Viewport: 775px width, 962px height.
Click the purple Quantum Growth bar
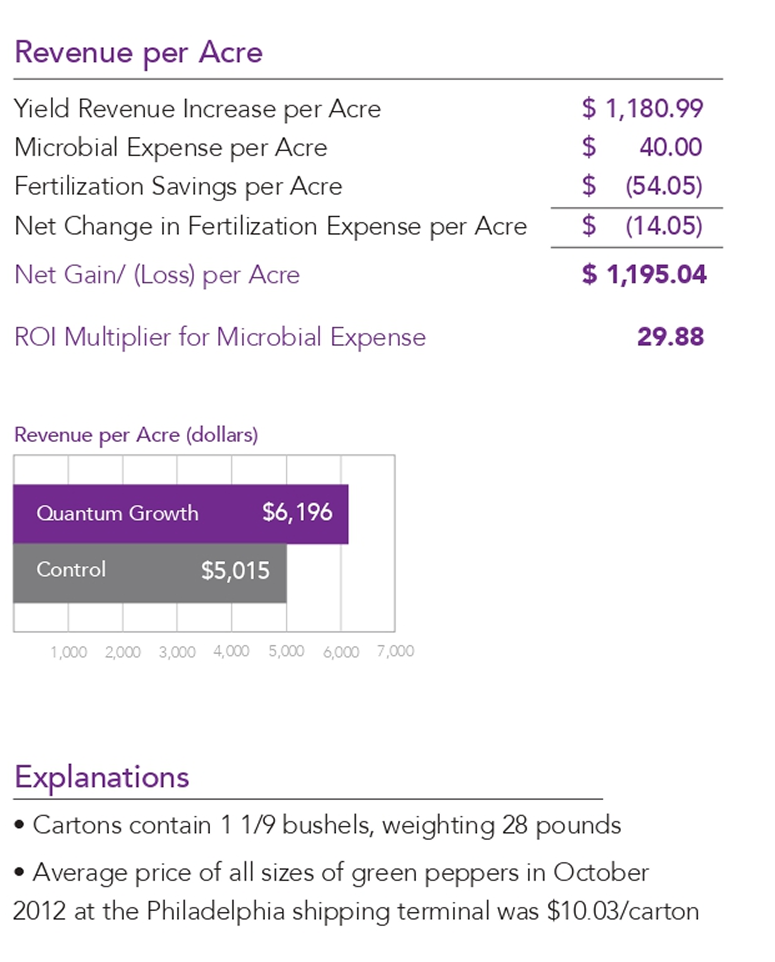(180, 514)
